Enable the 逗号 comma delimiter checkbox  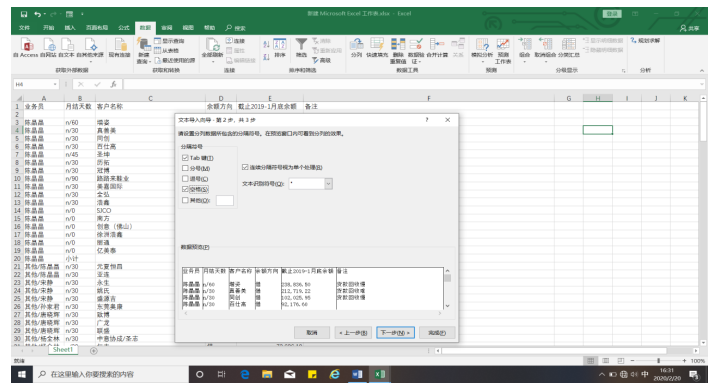tap(186, 179)
